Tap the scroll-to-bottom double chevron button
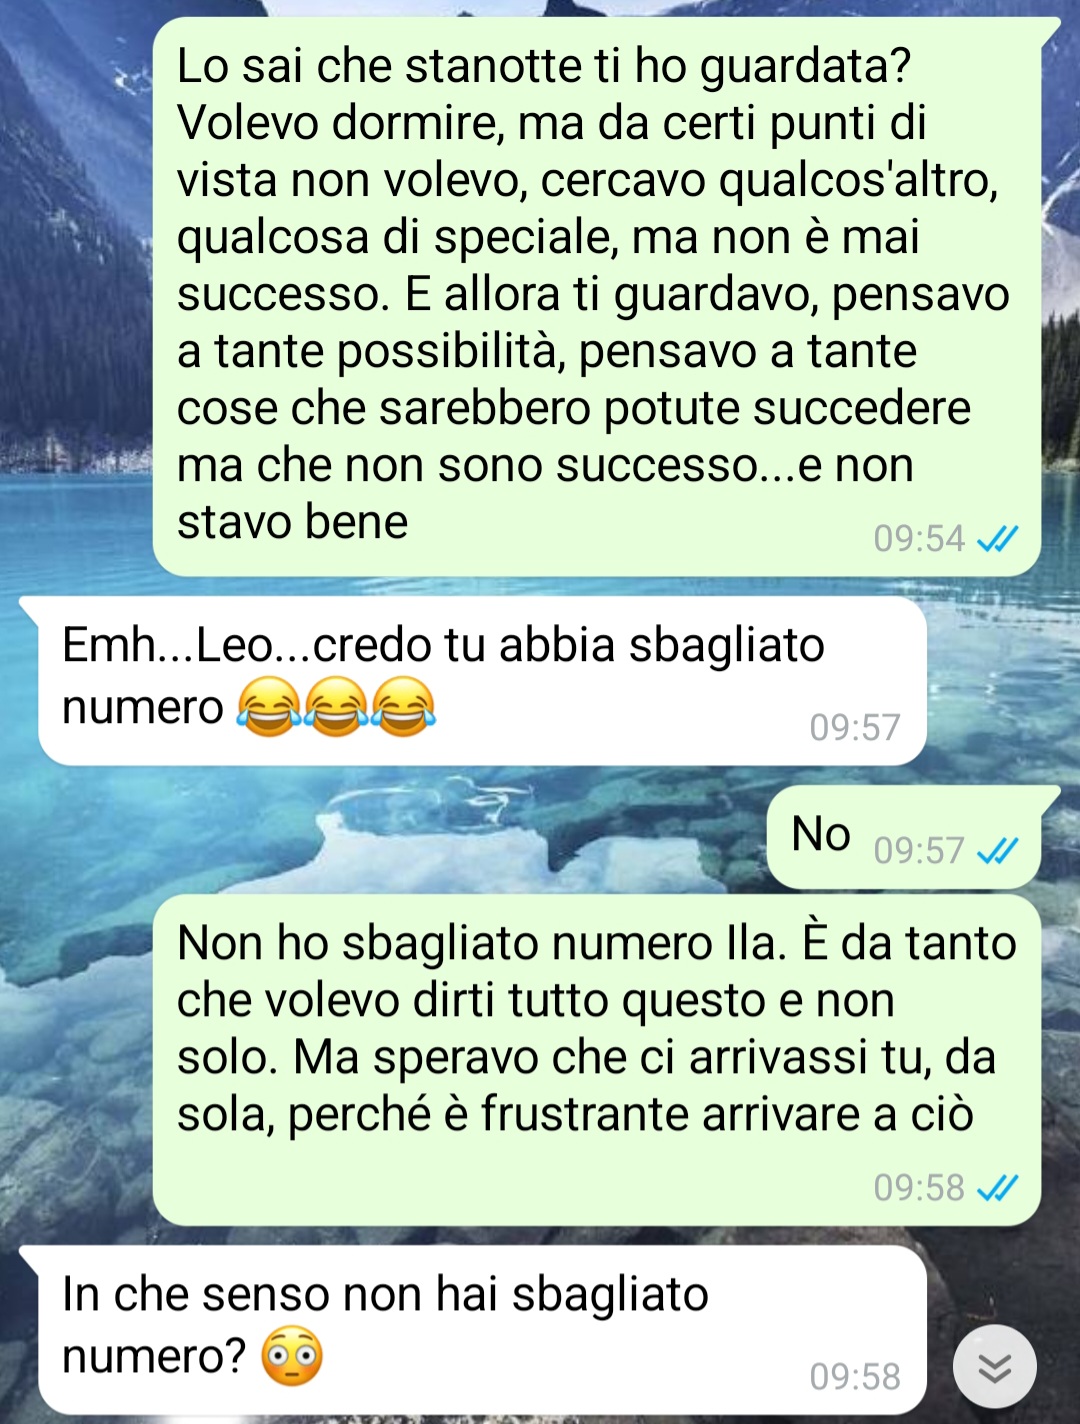1080x1424 pixels. [994, 1365]
